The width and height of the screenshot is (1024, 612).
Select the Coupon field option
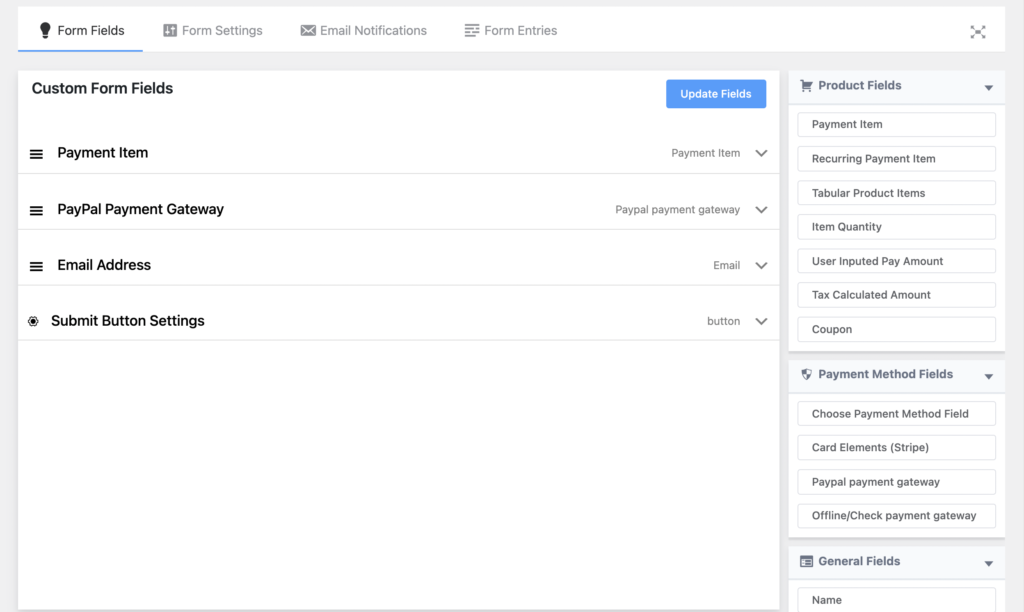coord(896,329)
